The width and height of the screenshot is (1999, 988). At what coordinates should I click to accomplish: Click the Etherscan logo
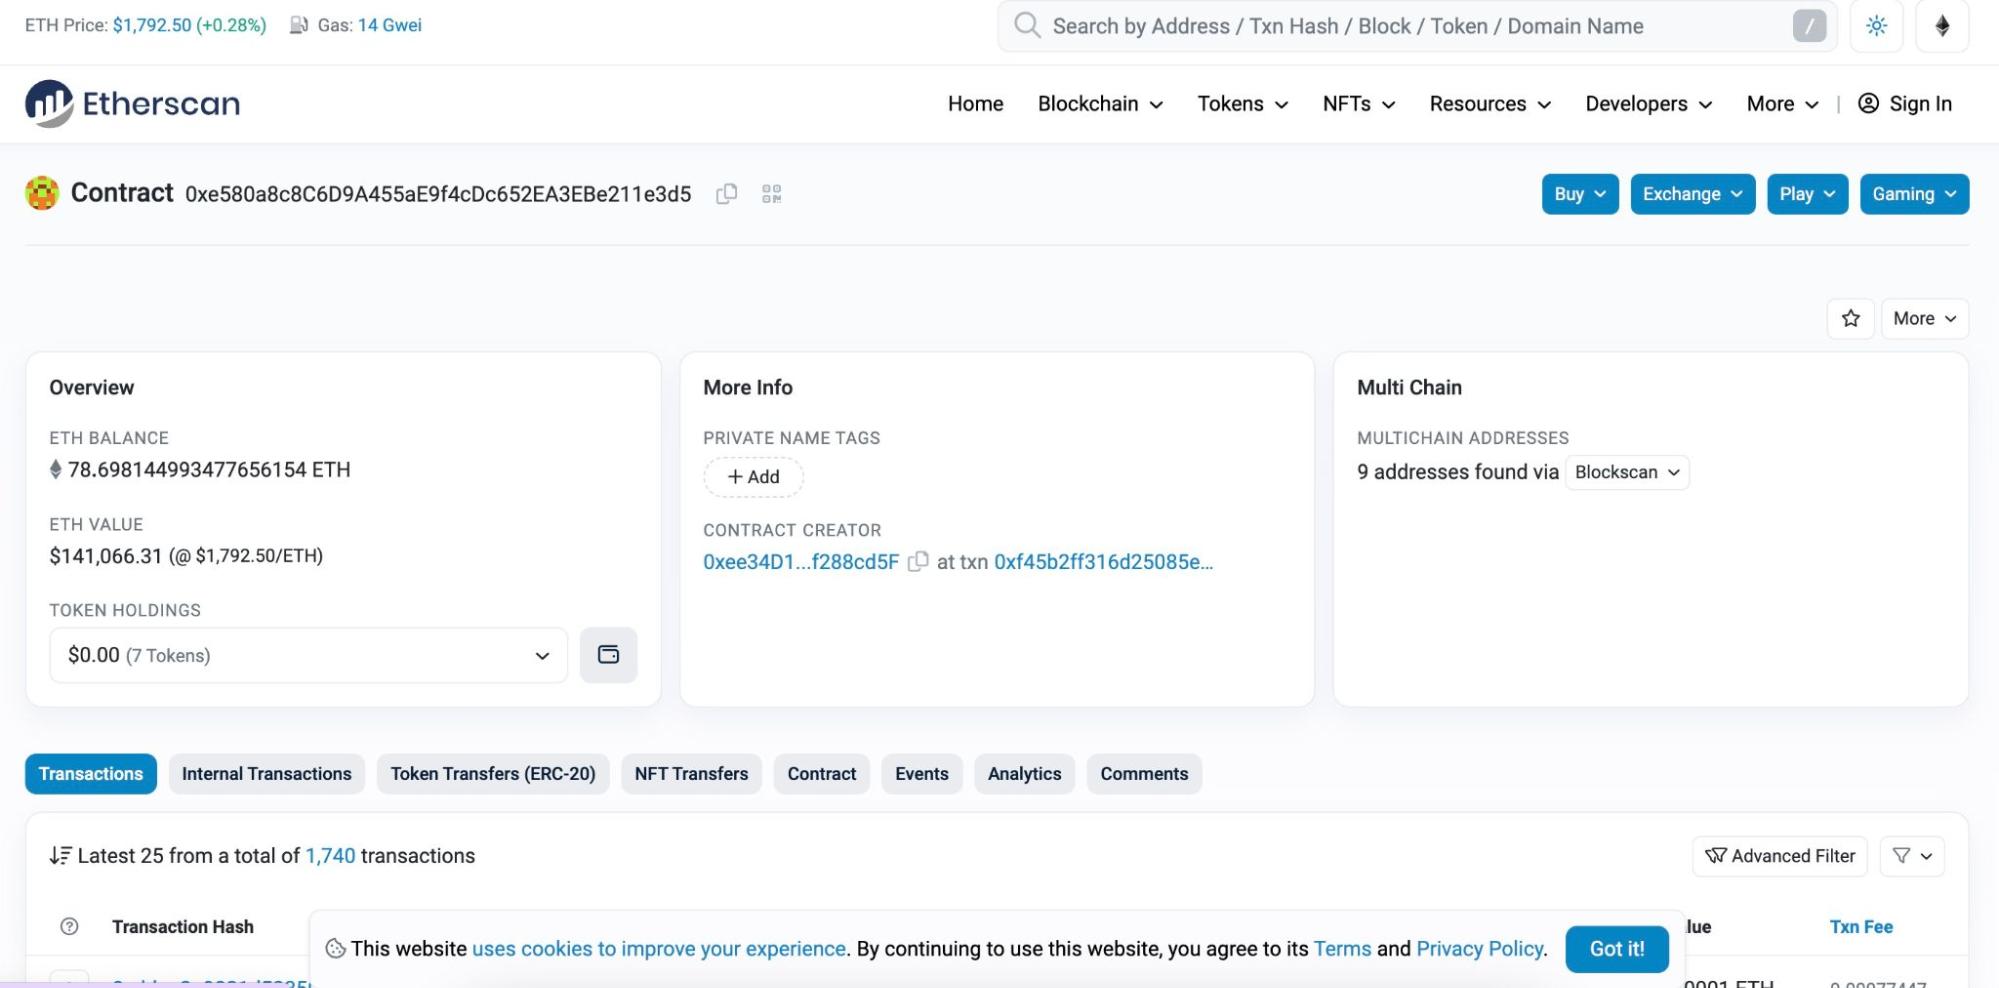133,104
